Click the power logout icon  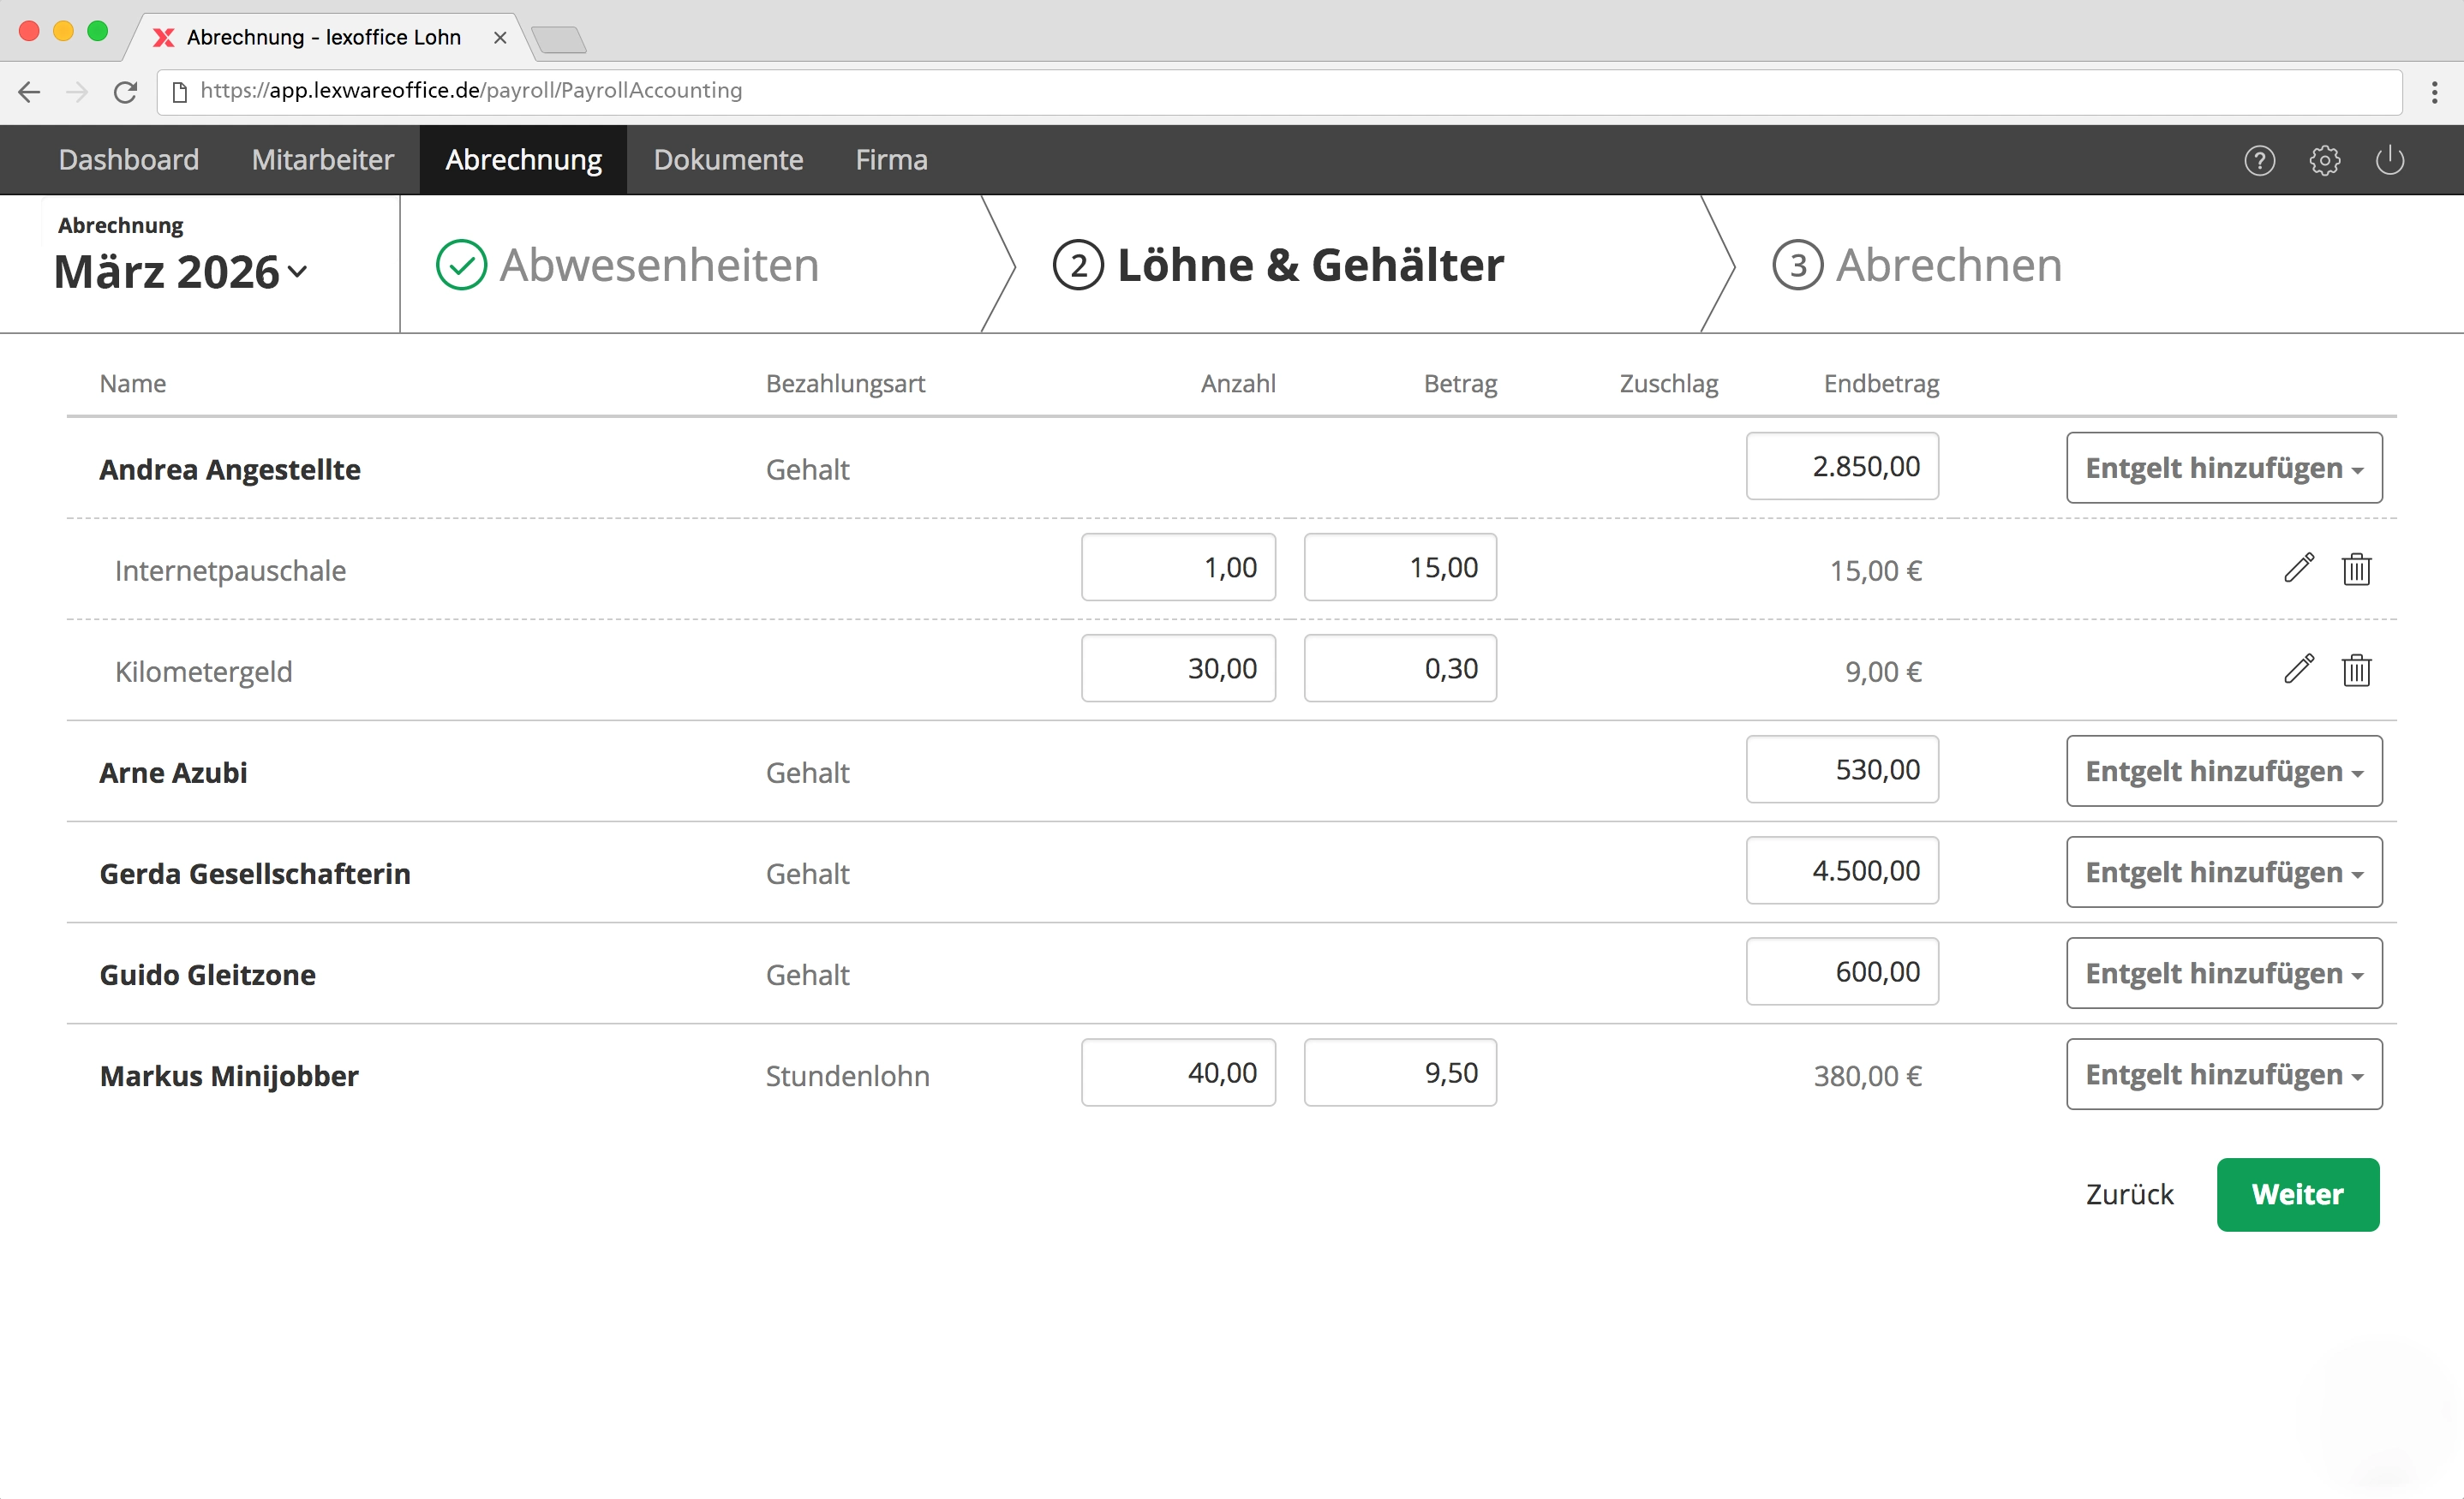tap(2389, 160)
